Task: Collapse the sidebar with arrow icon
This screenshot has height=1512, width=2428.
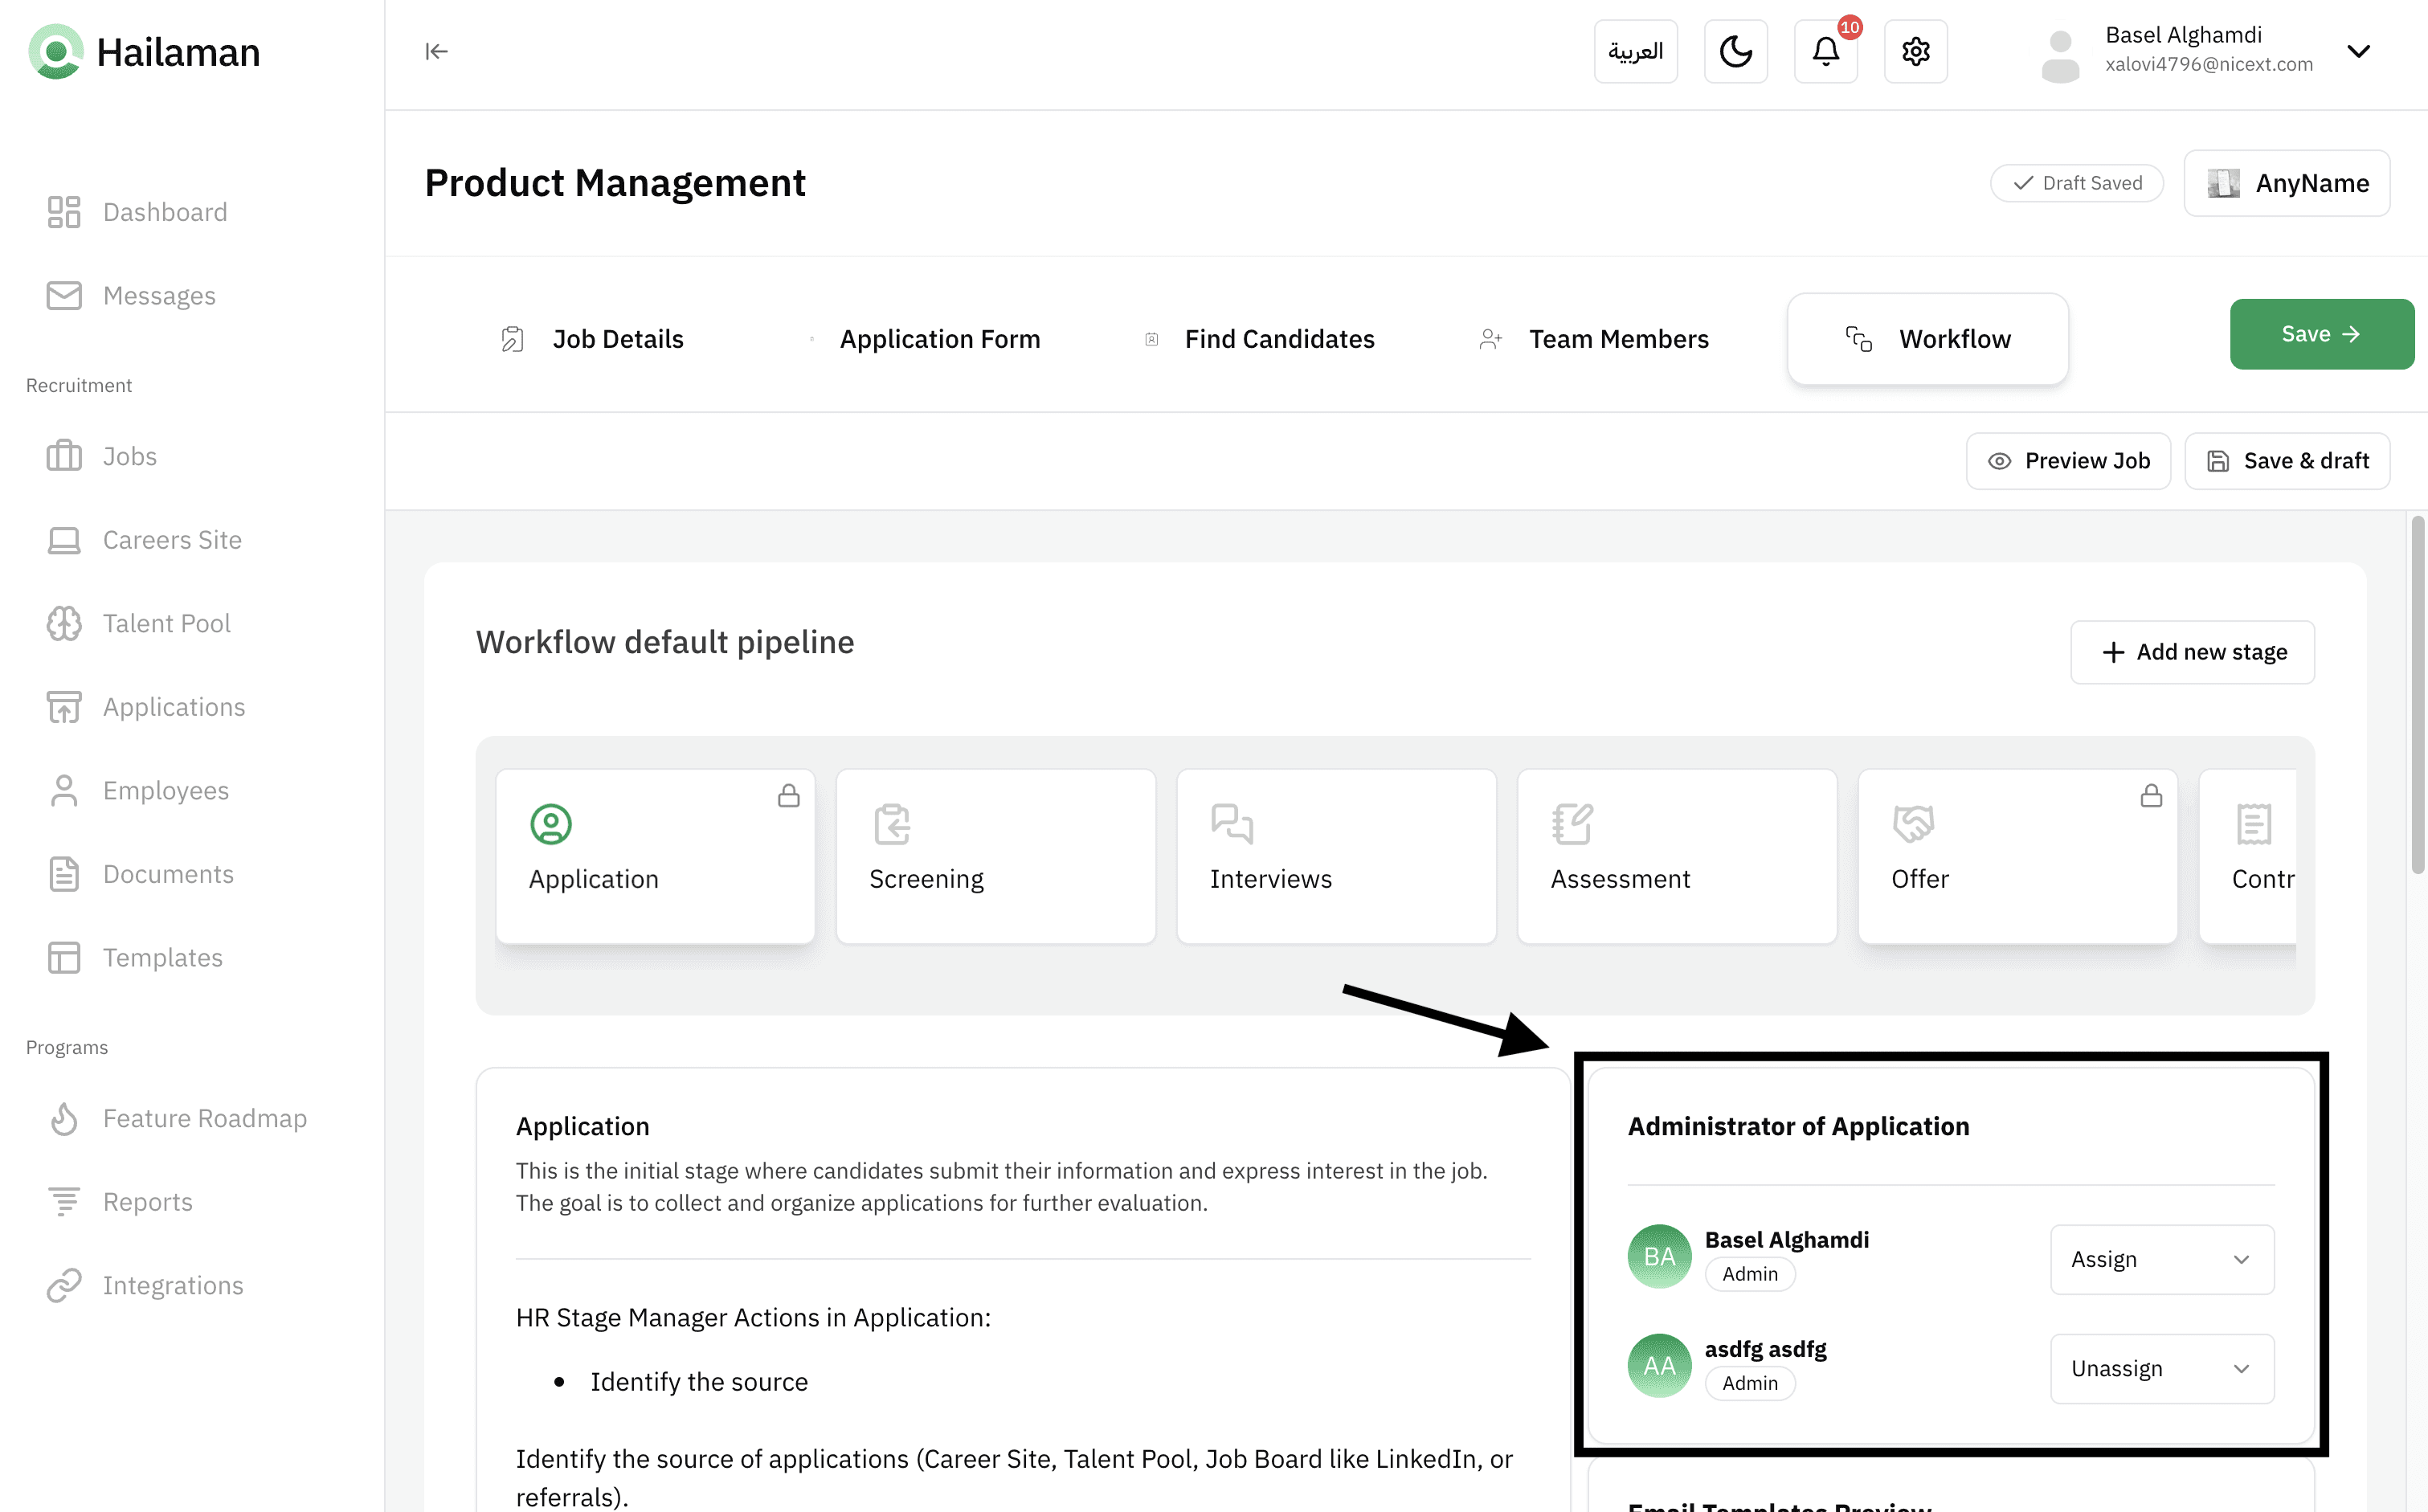Action: point(436,51)
